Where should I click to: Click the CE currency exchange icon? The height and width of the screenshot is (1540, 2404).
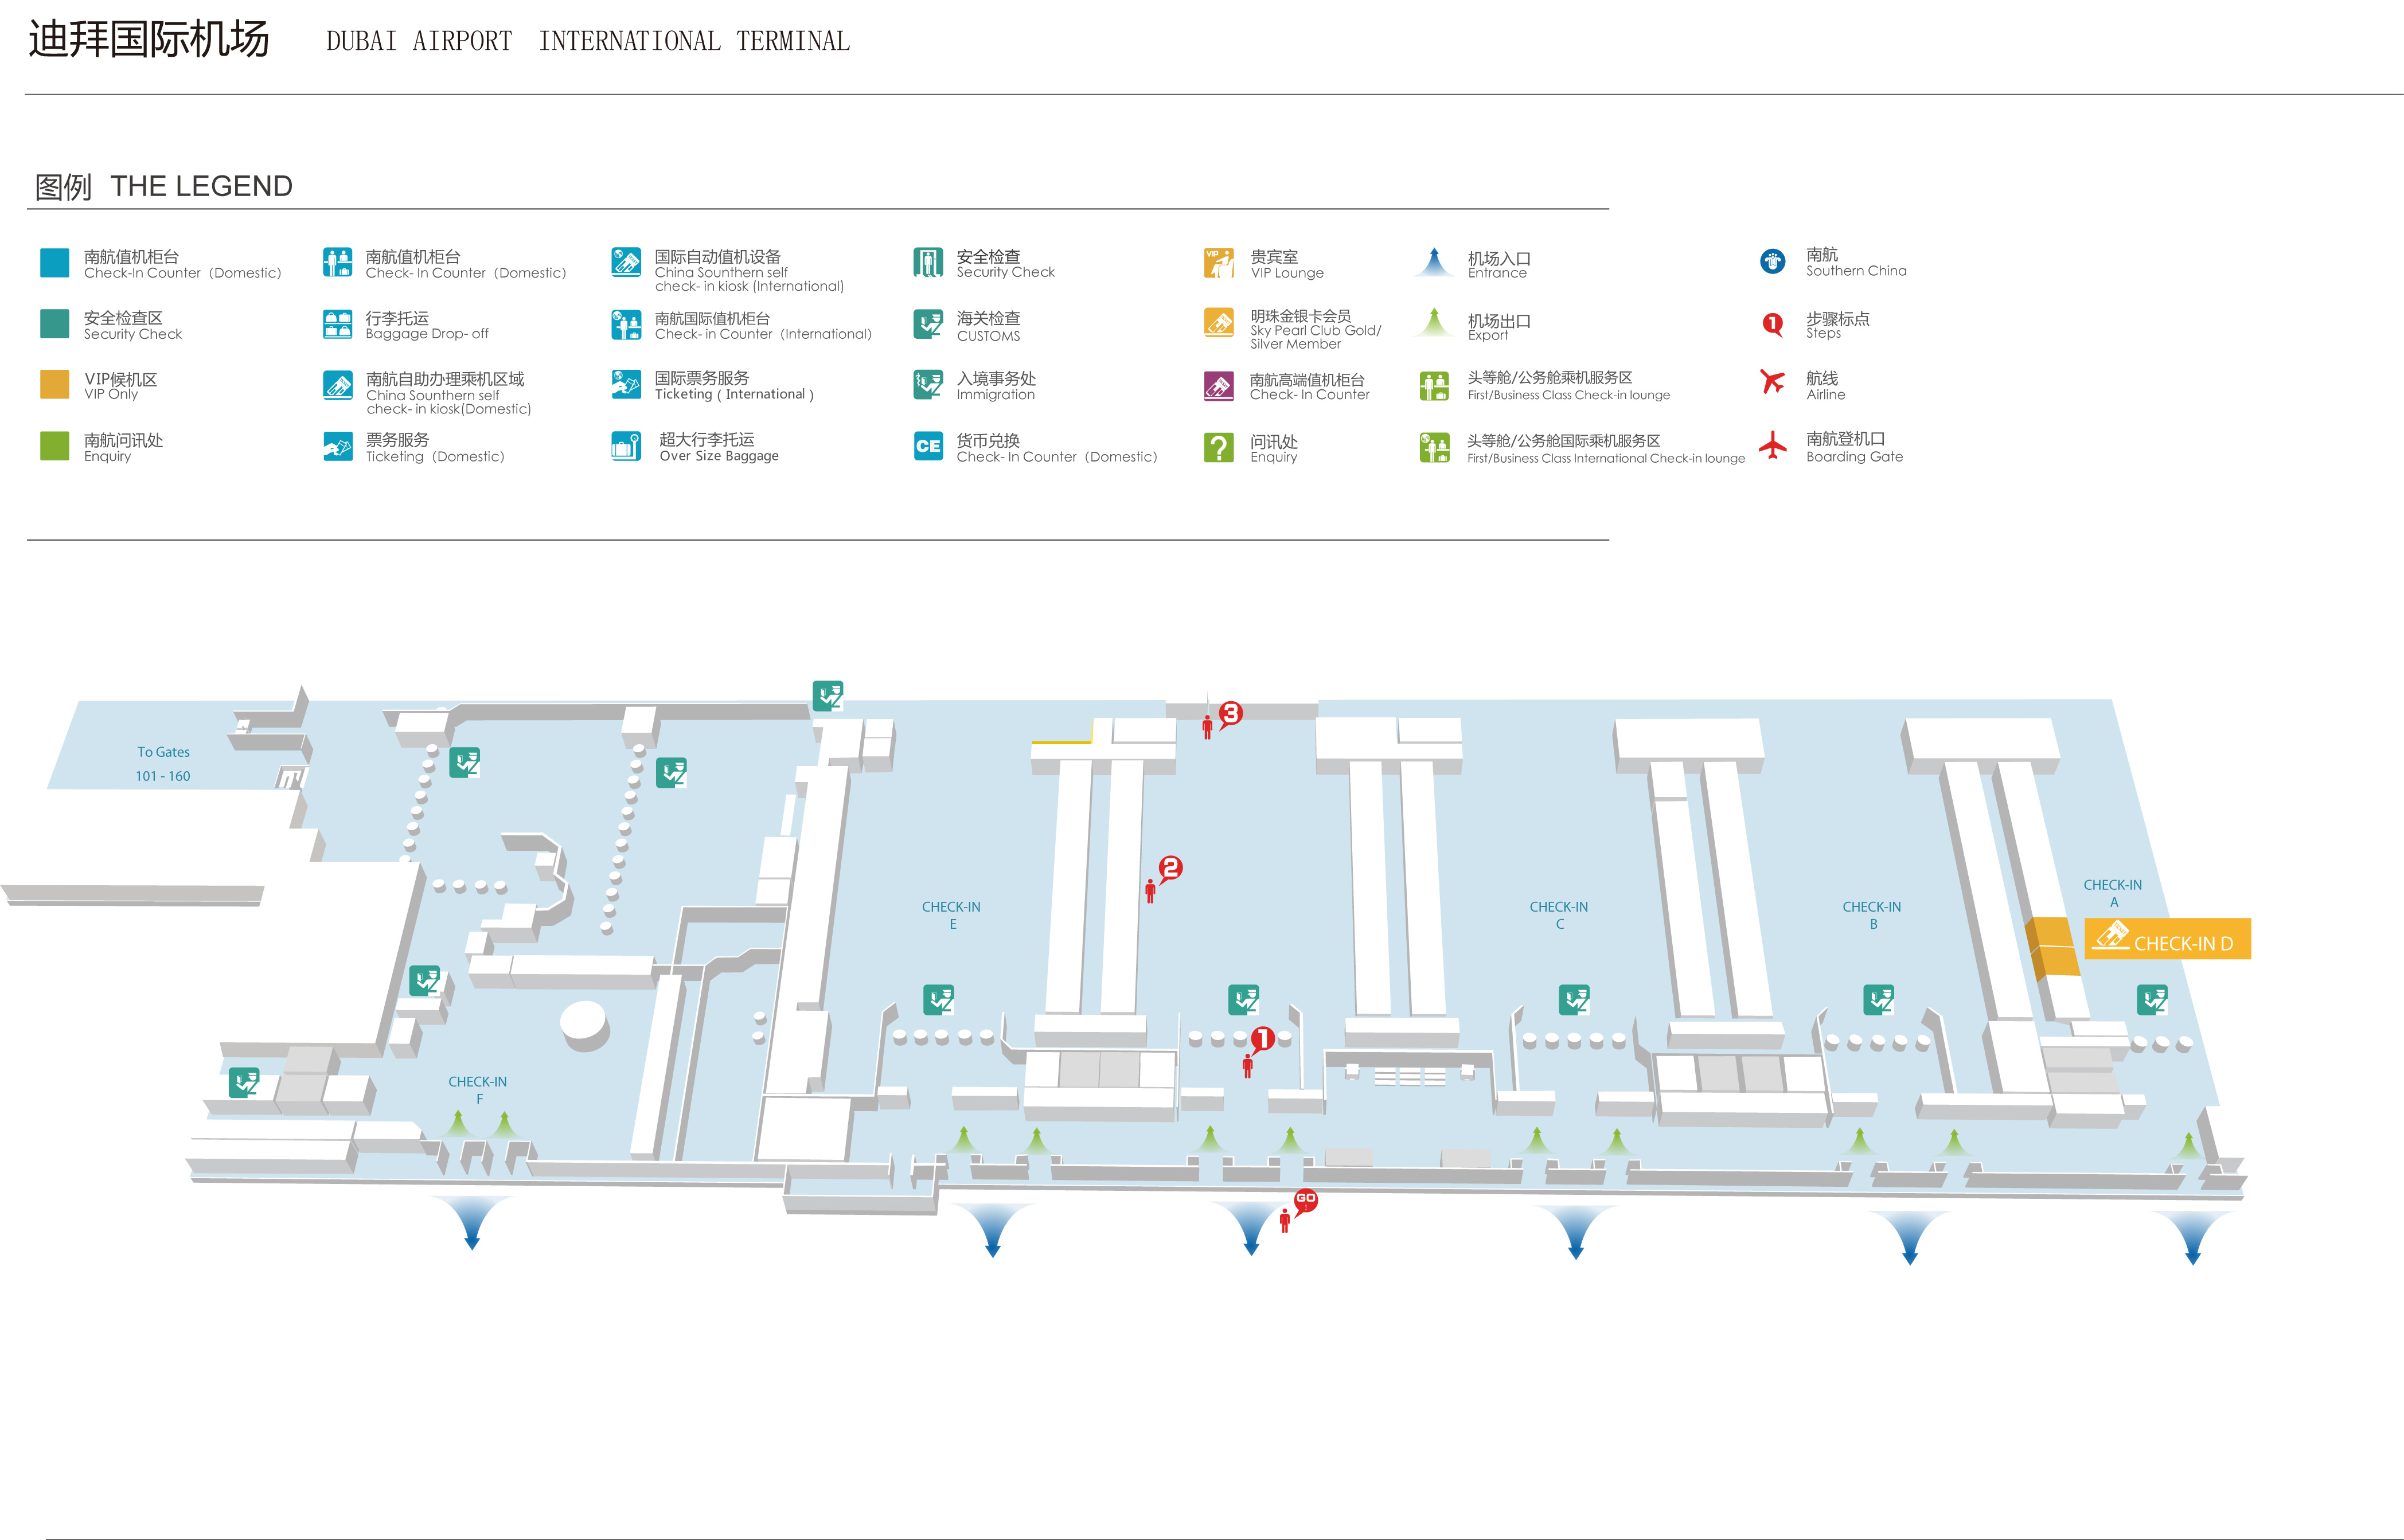[928, 446]
